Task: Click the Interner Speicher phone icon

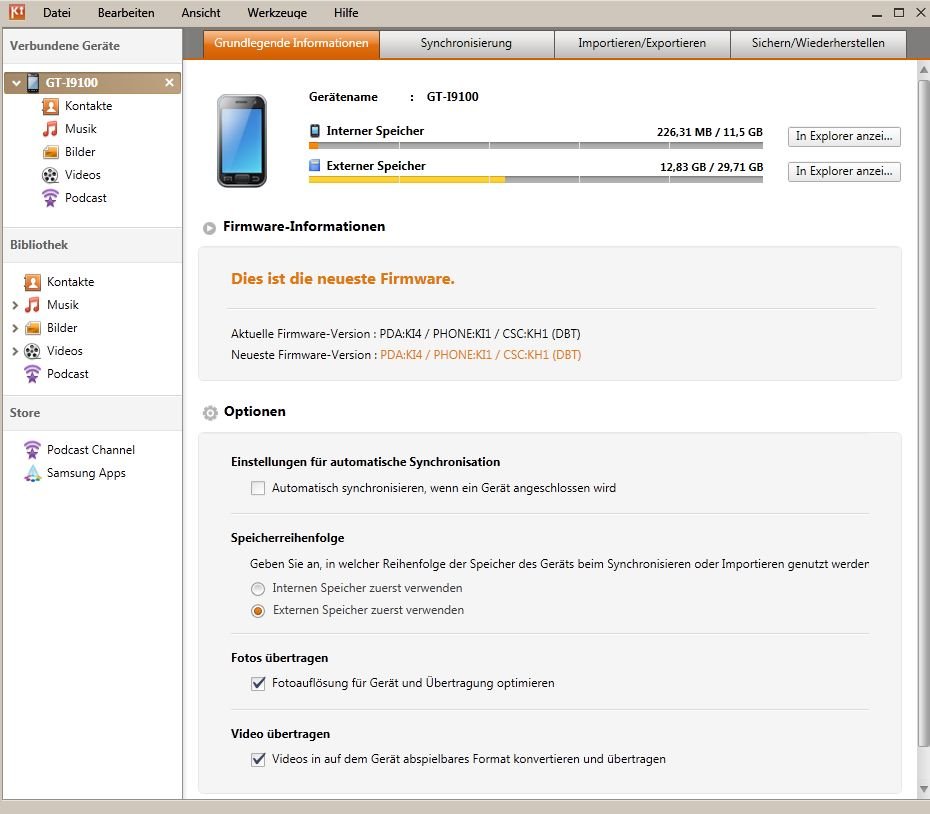Action: pyautogui.click(x=315, y=131)
